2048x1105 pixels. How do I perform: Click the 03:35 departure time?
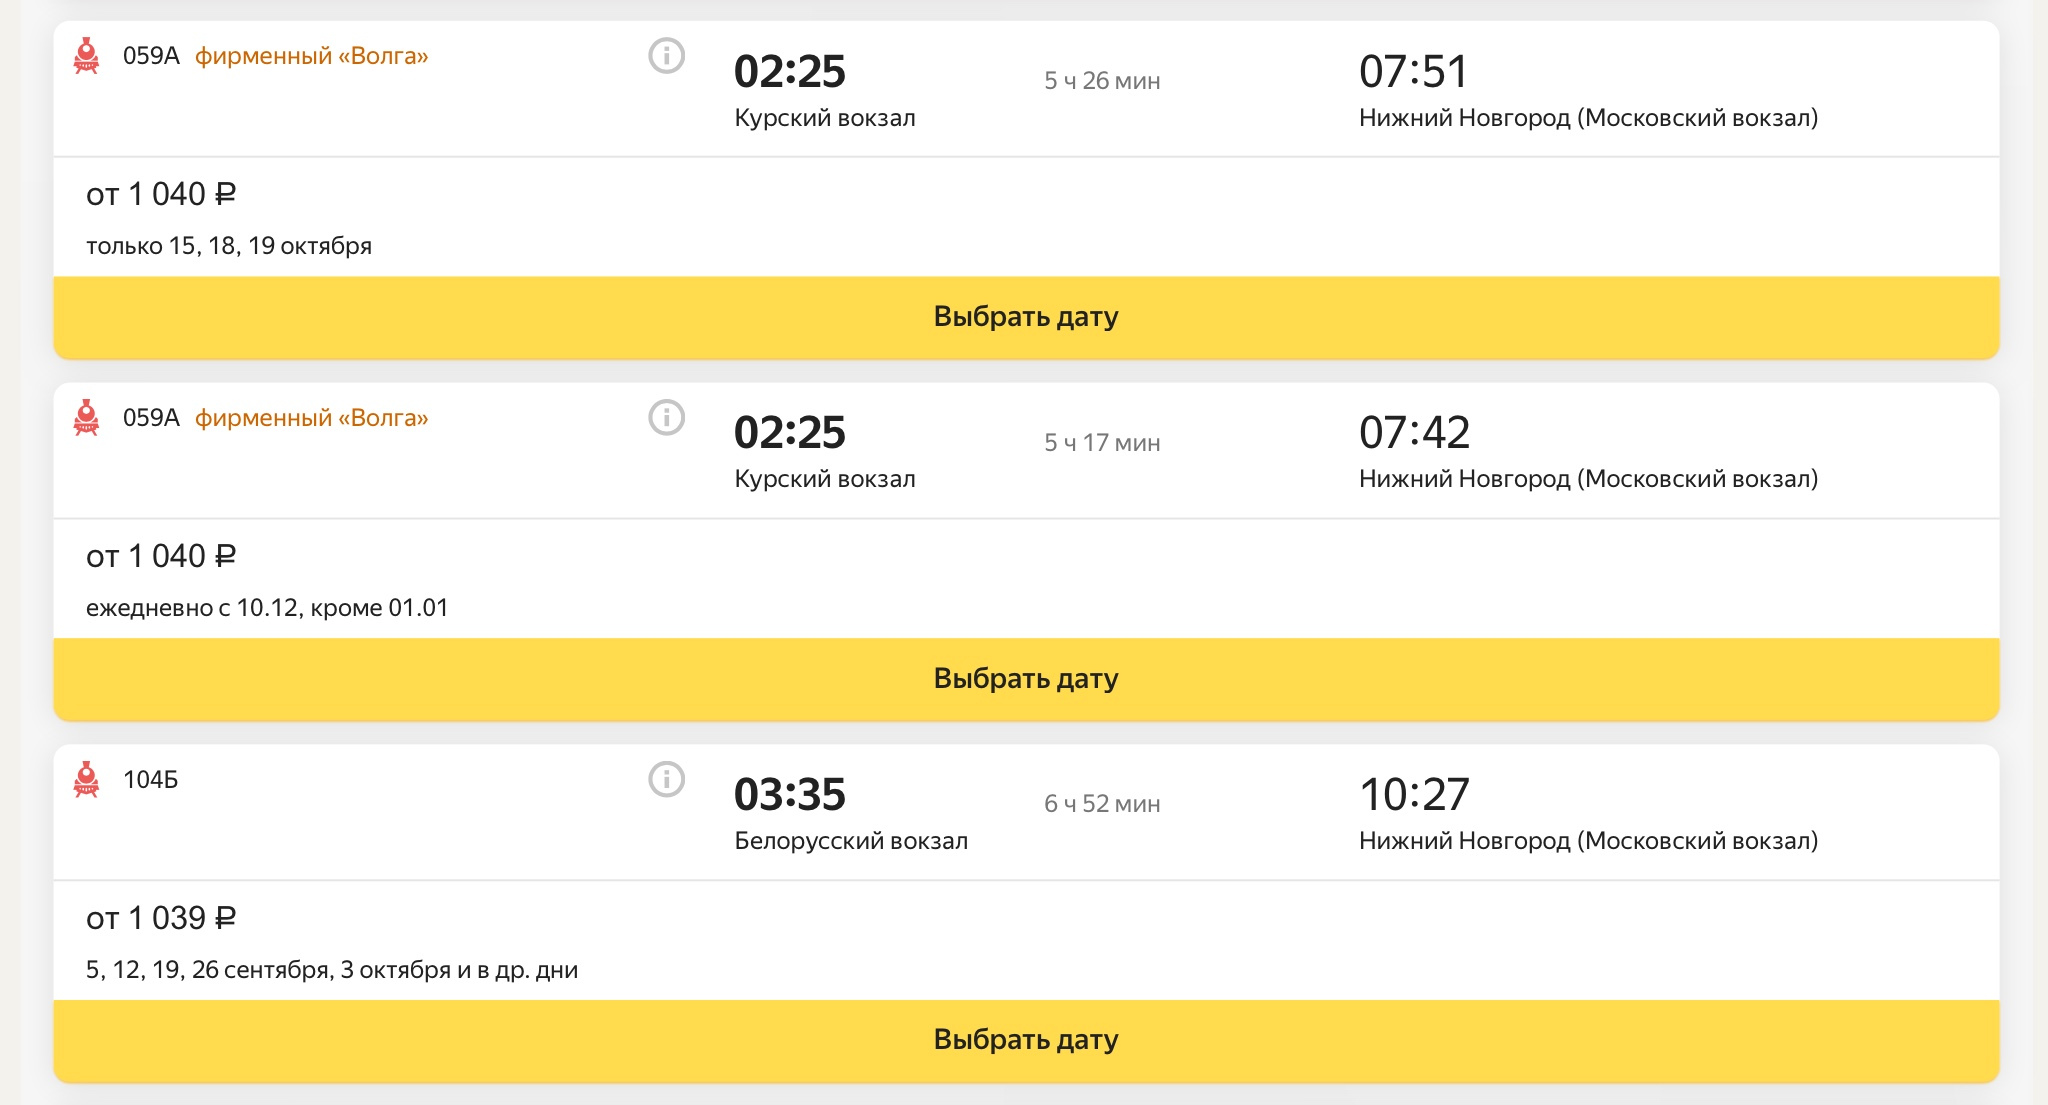click(x=790, y=795)
